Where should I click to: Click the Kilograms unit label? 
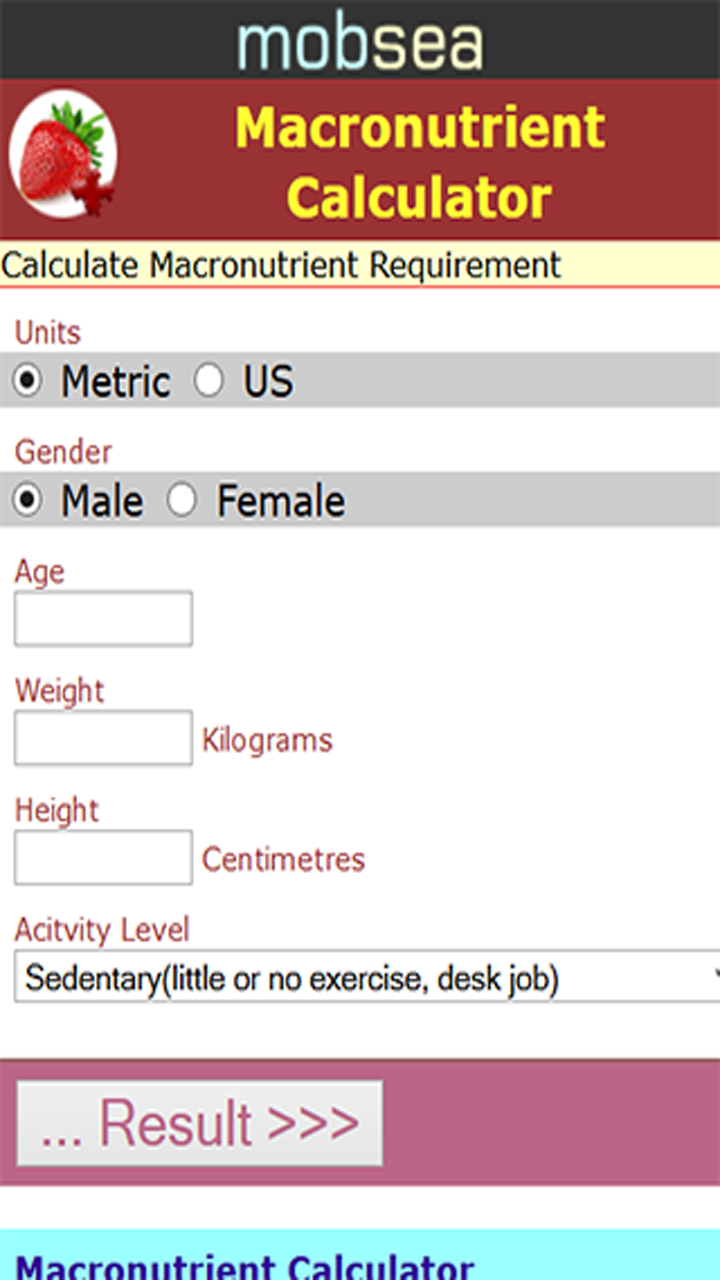click(266, 740)
